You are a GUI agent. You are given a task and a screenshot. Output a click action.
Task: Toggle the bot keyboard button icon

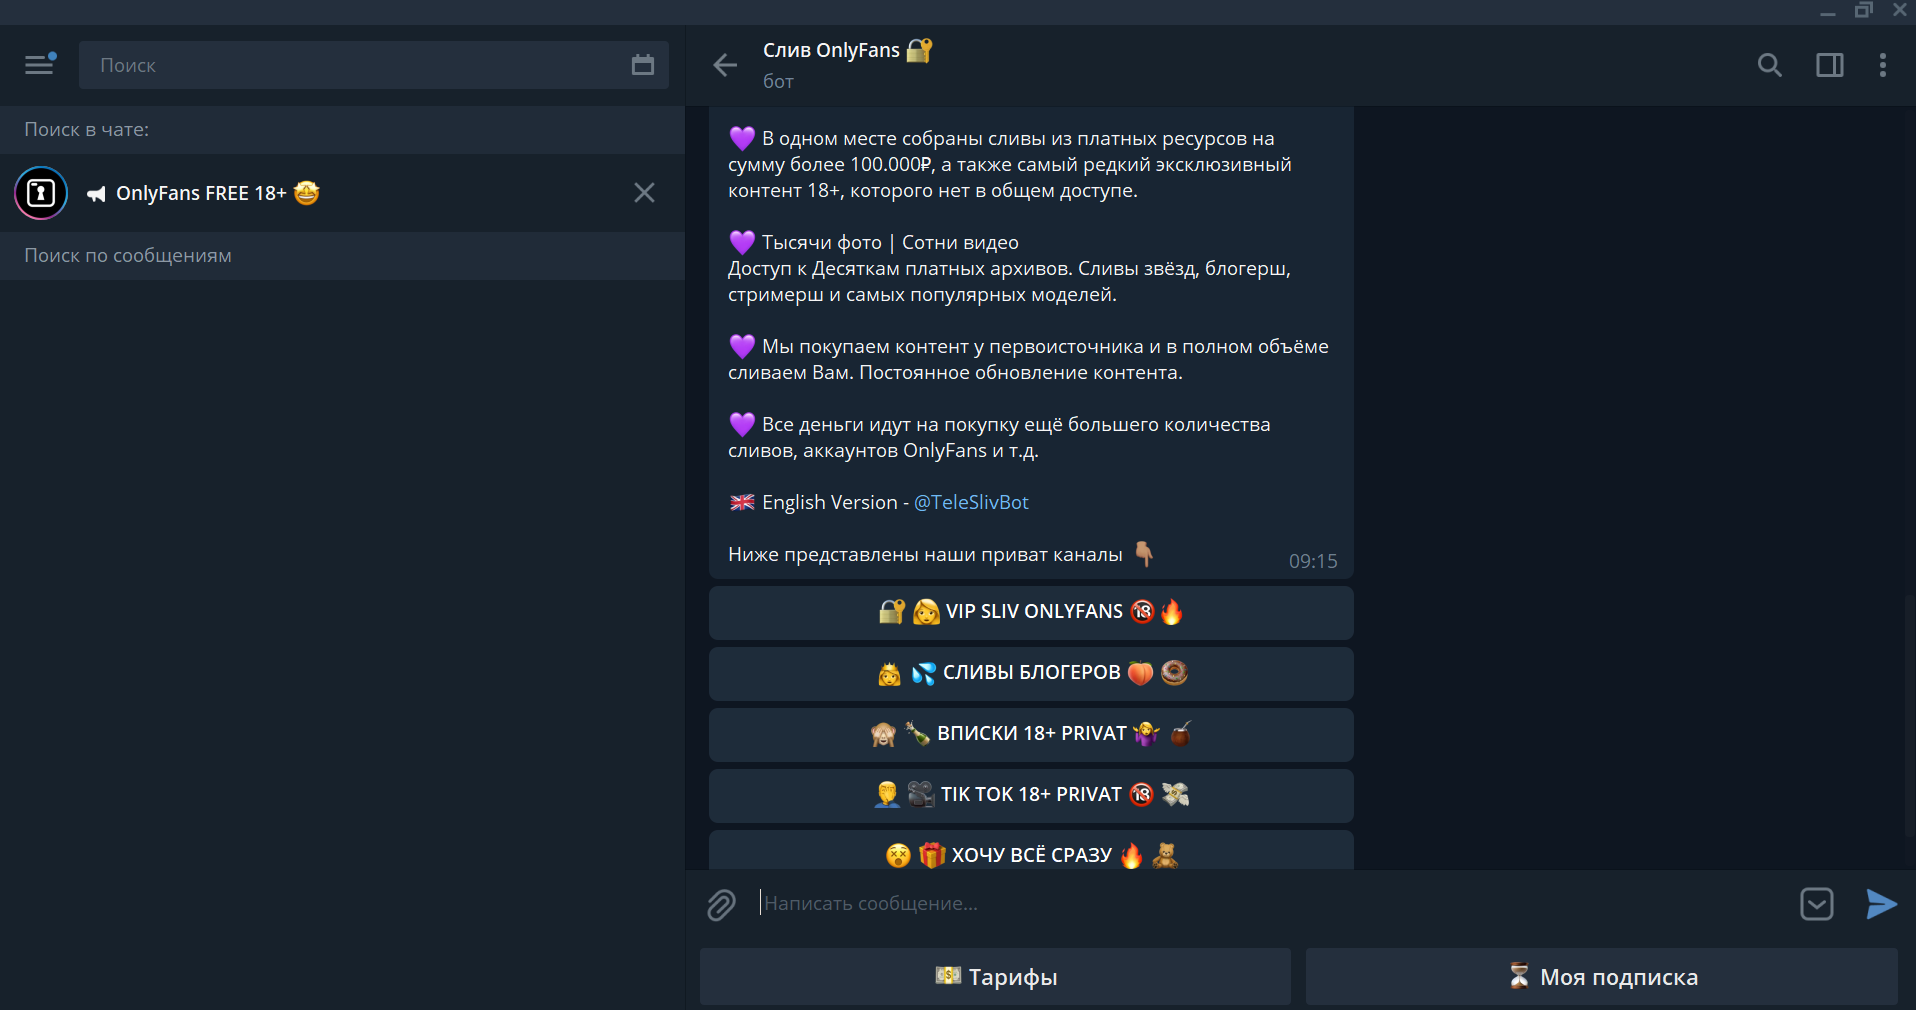tap(1817, 904)
